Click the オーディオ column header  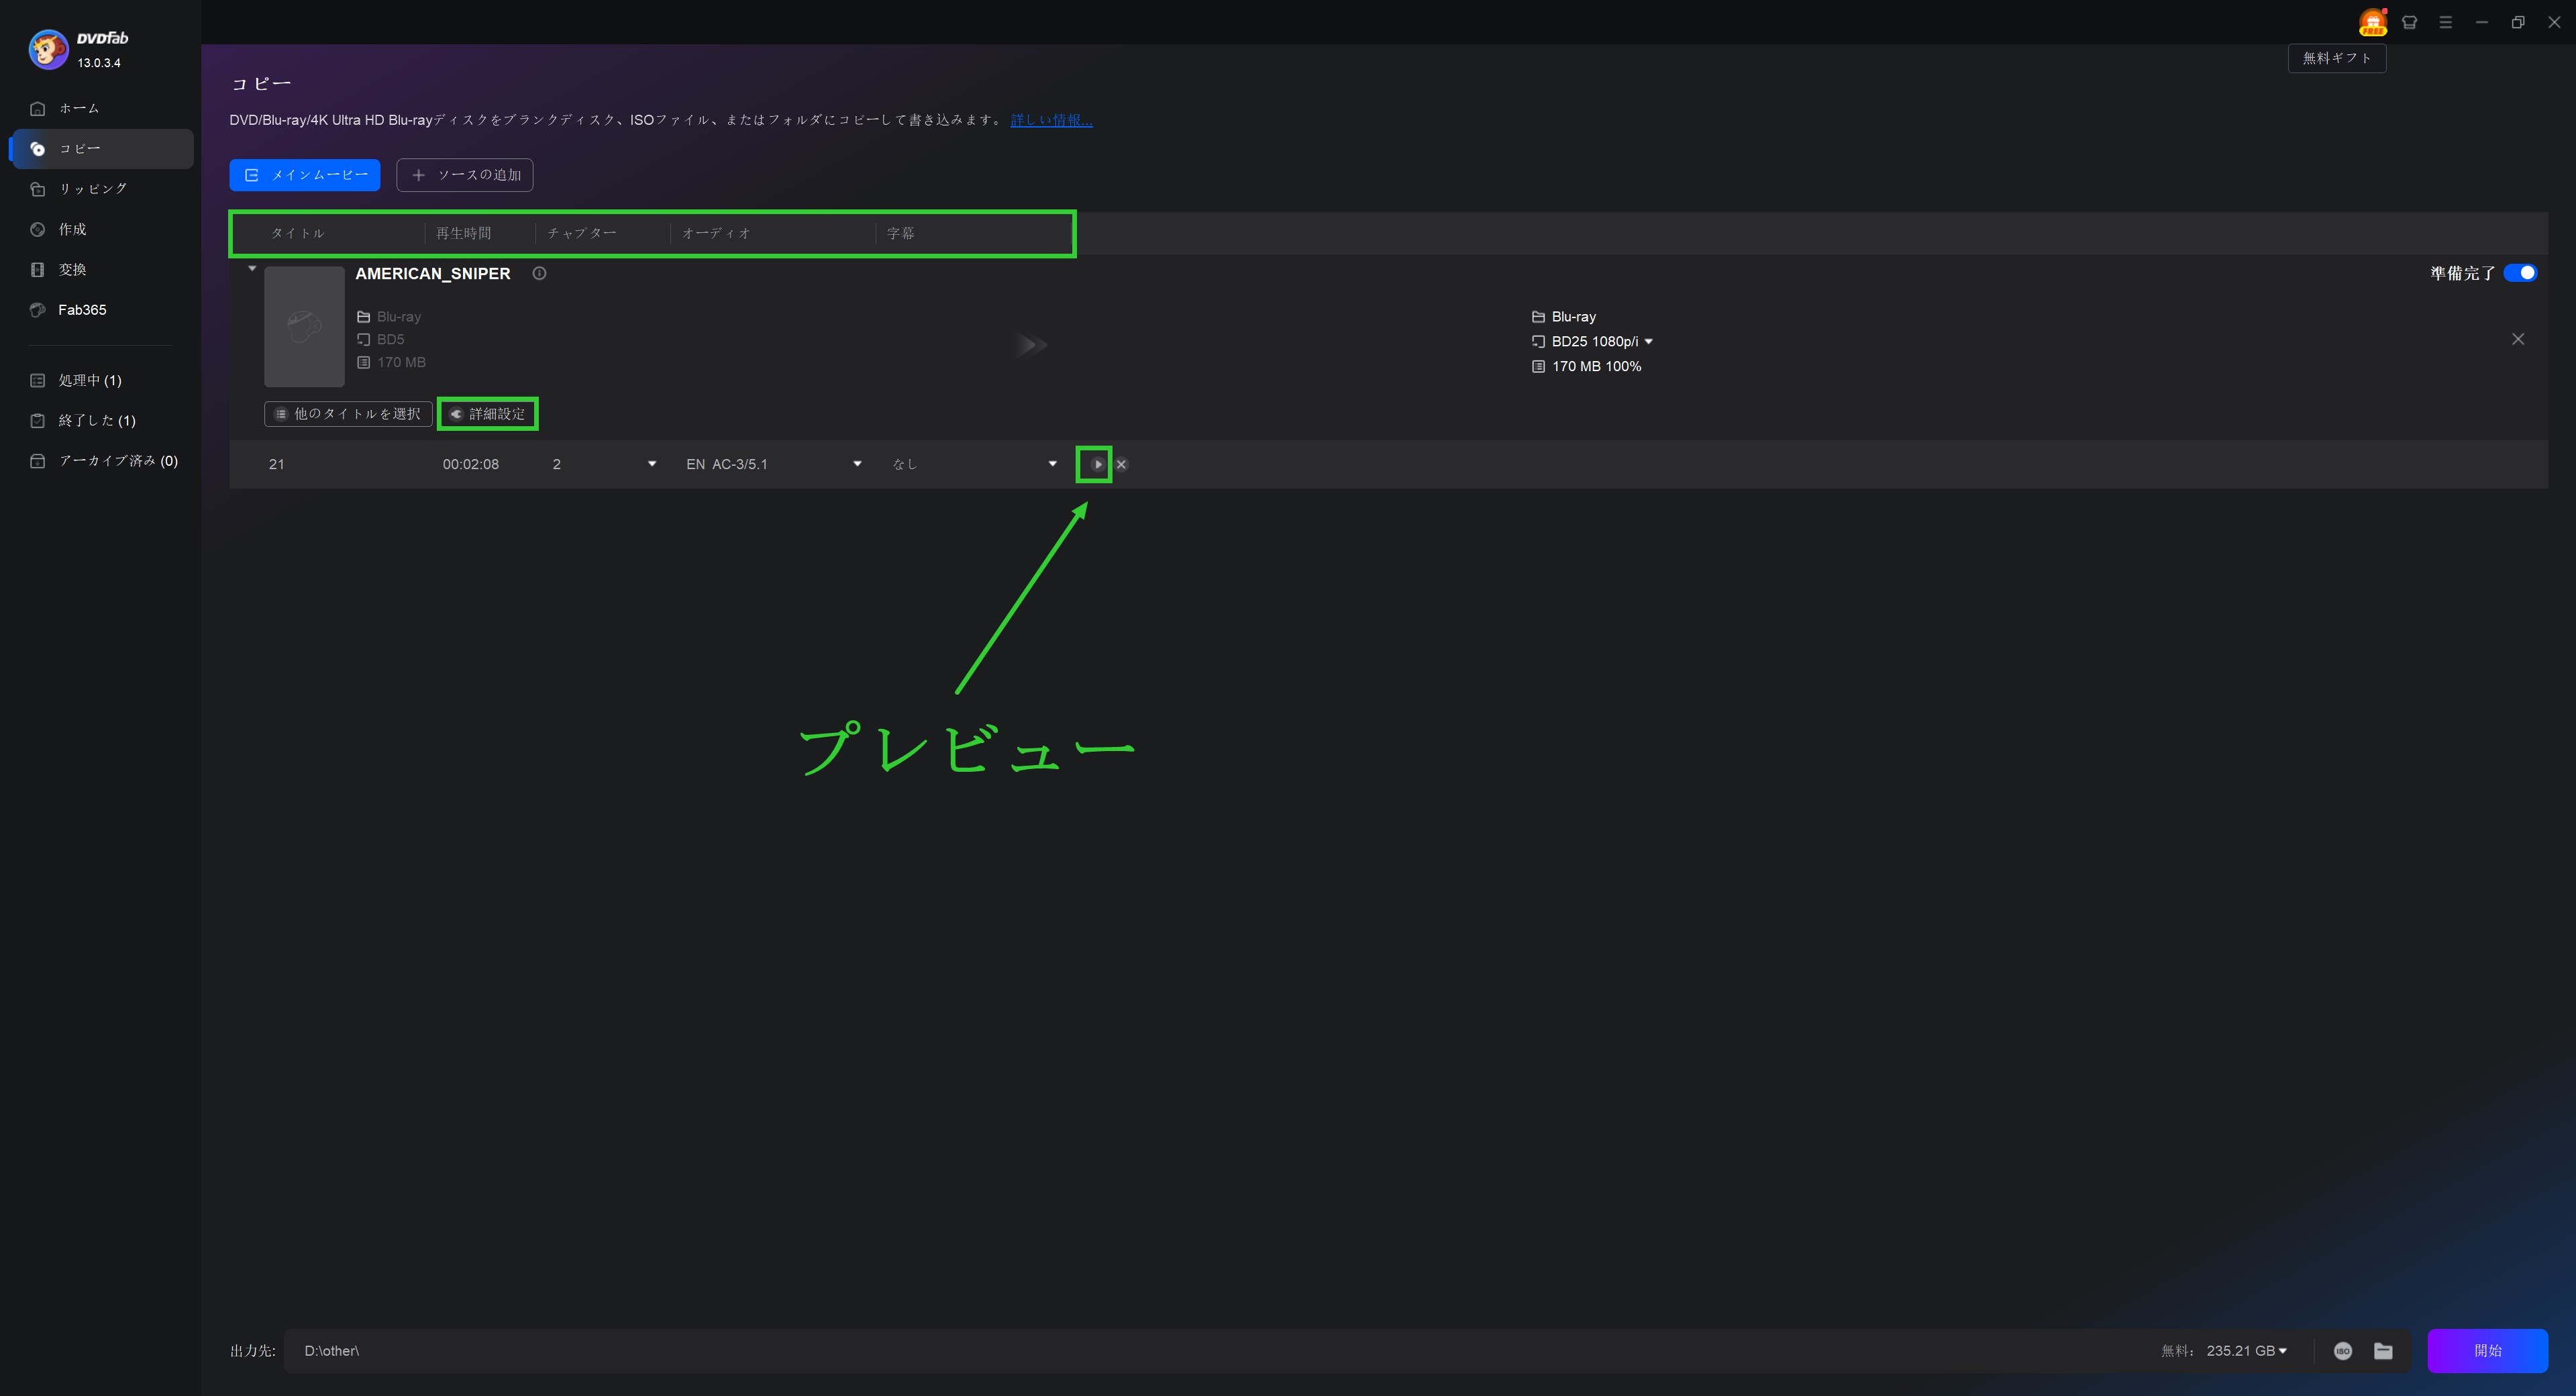[716, 233]
